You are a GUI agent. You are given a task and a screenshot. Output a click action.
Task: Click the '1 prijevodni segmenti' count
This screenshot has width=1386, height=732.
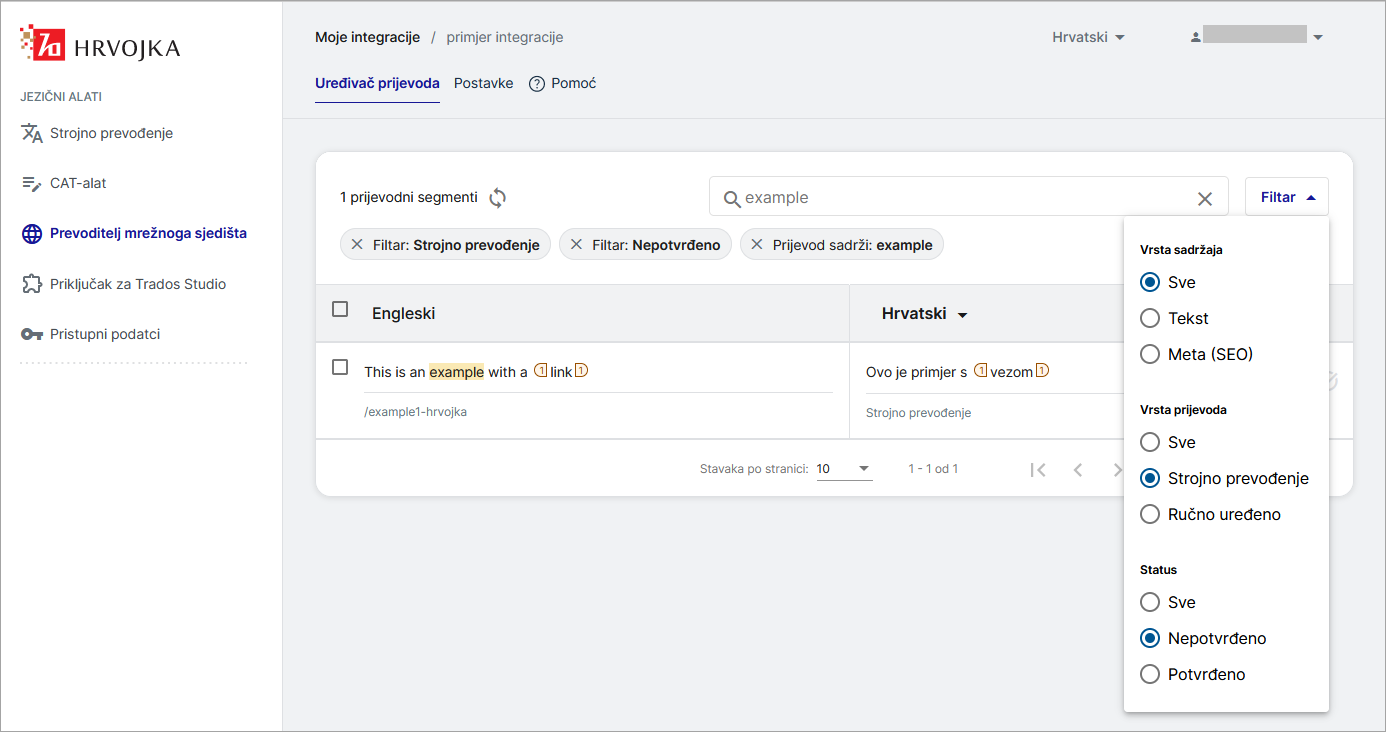point(409,198)
